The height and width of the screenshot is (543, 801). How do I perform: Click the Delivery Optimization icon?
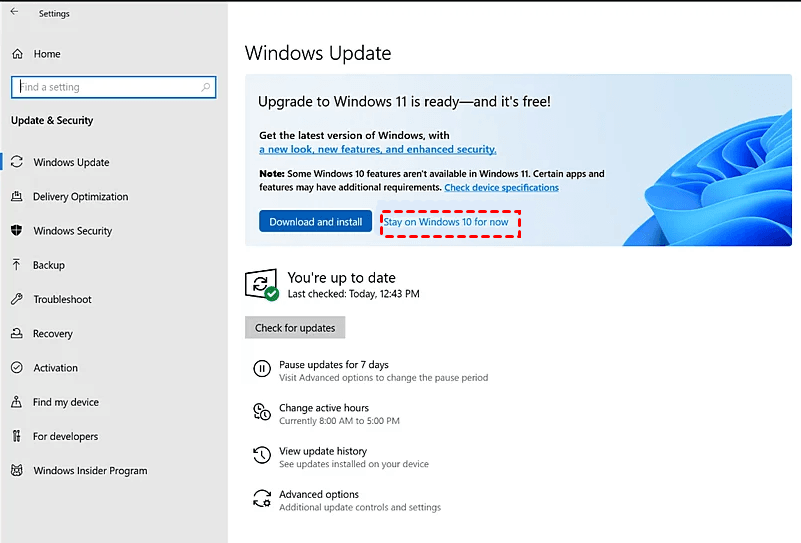(17, 196)
